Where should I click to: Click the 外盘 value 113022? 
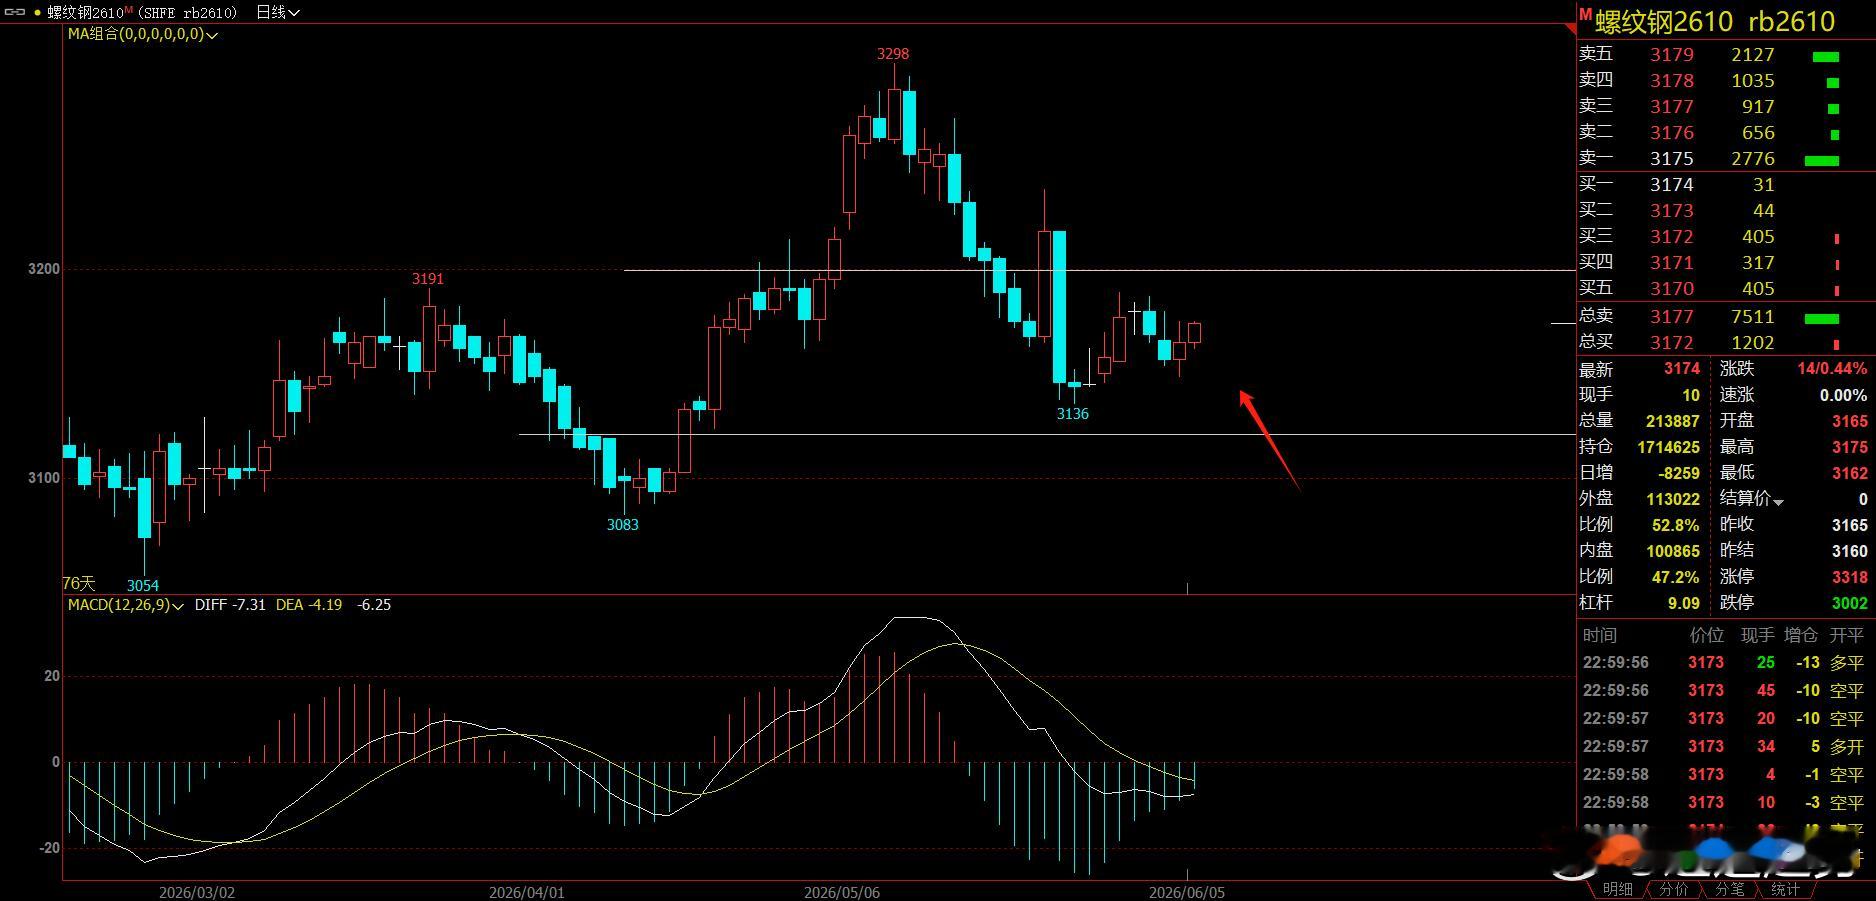click(x=1673, y=499)
